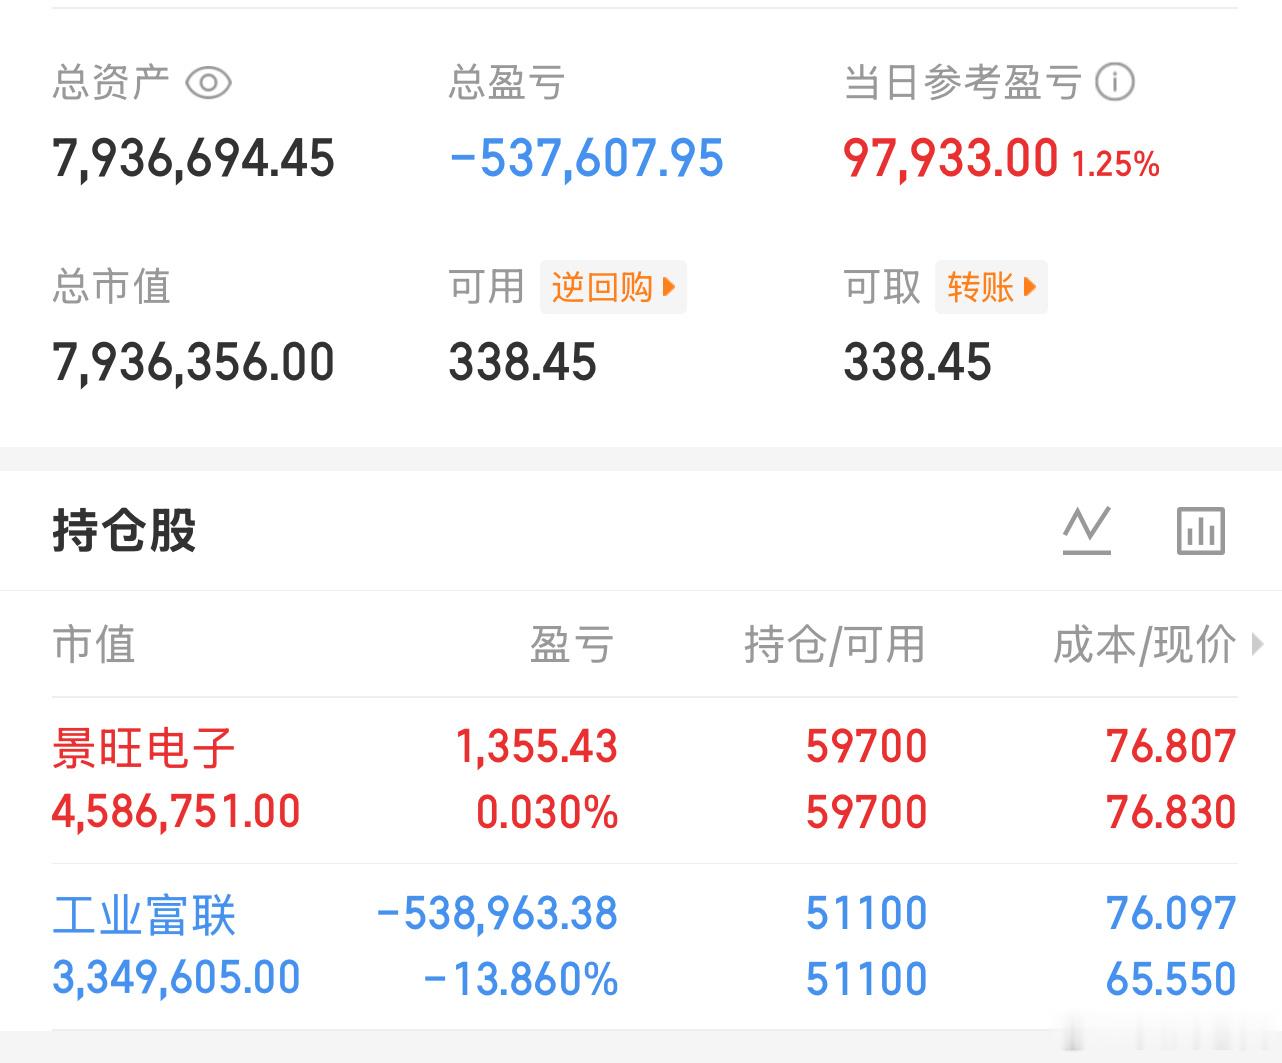Open the 工业富联 holding row
Image resolution: width=1282 pixels, height=1063 pixels.
644,947
